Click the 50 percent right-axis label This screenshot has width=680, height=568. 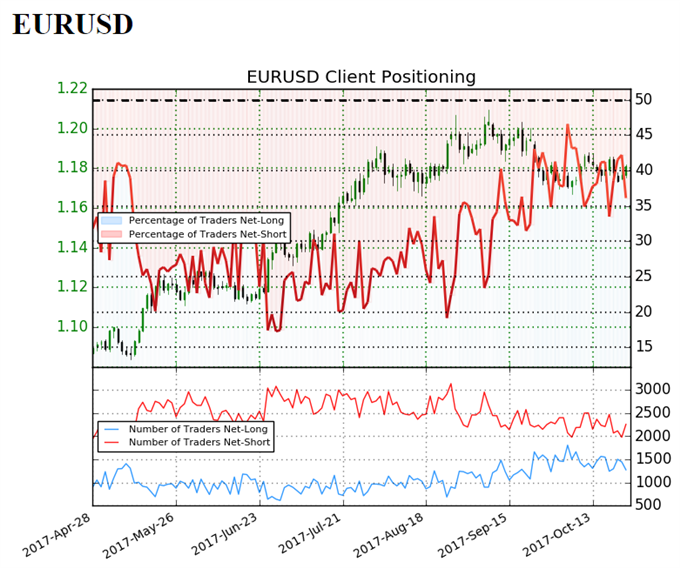[x=644, y=99]
